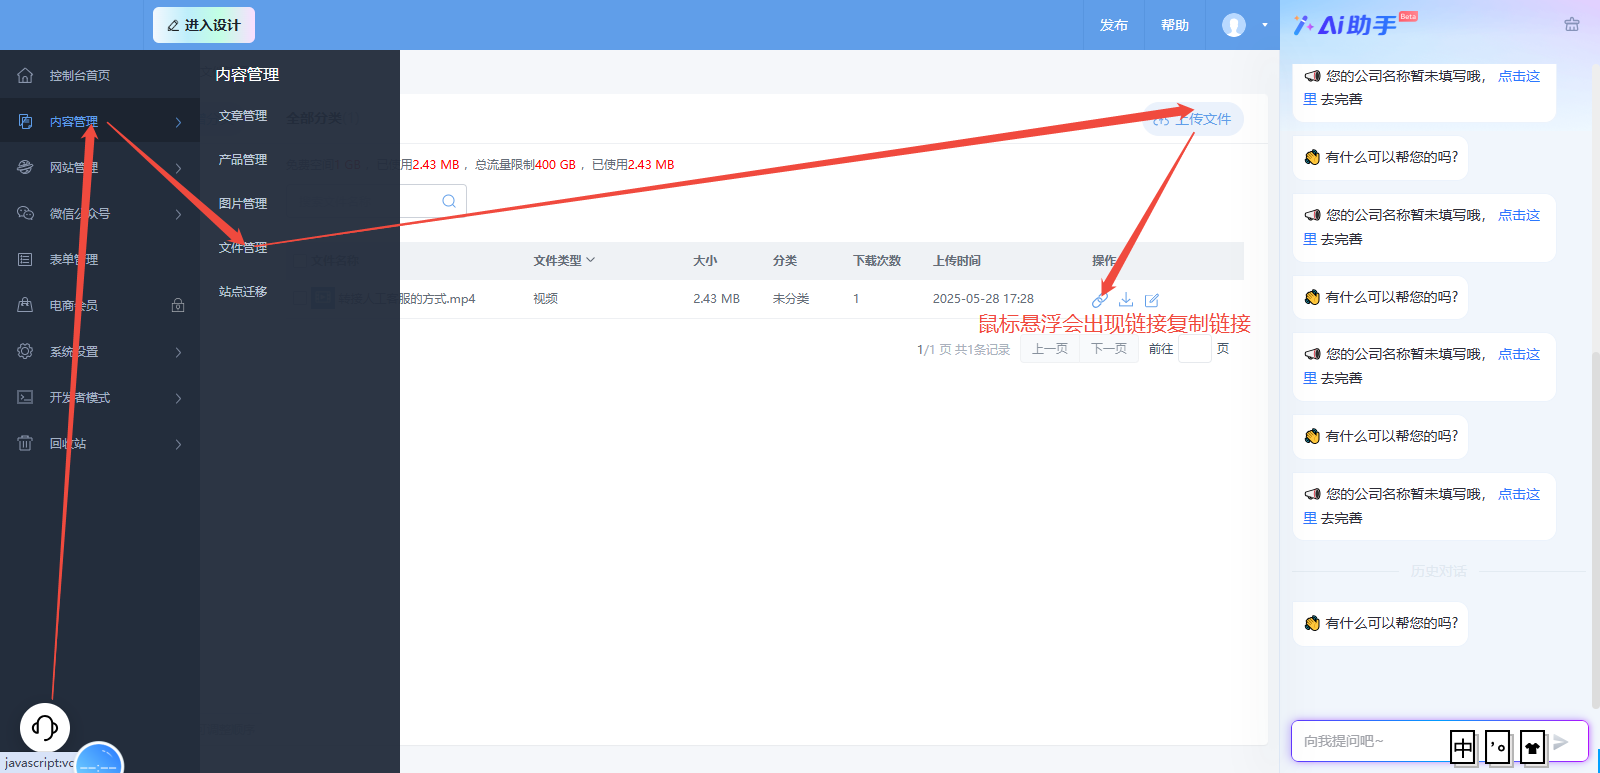1600x773 pixels.
Task: Open the headset customer service button
Action: (45, 727)
